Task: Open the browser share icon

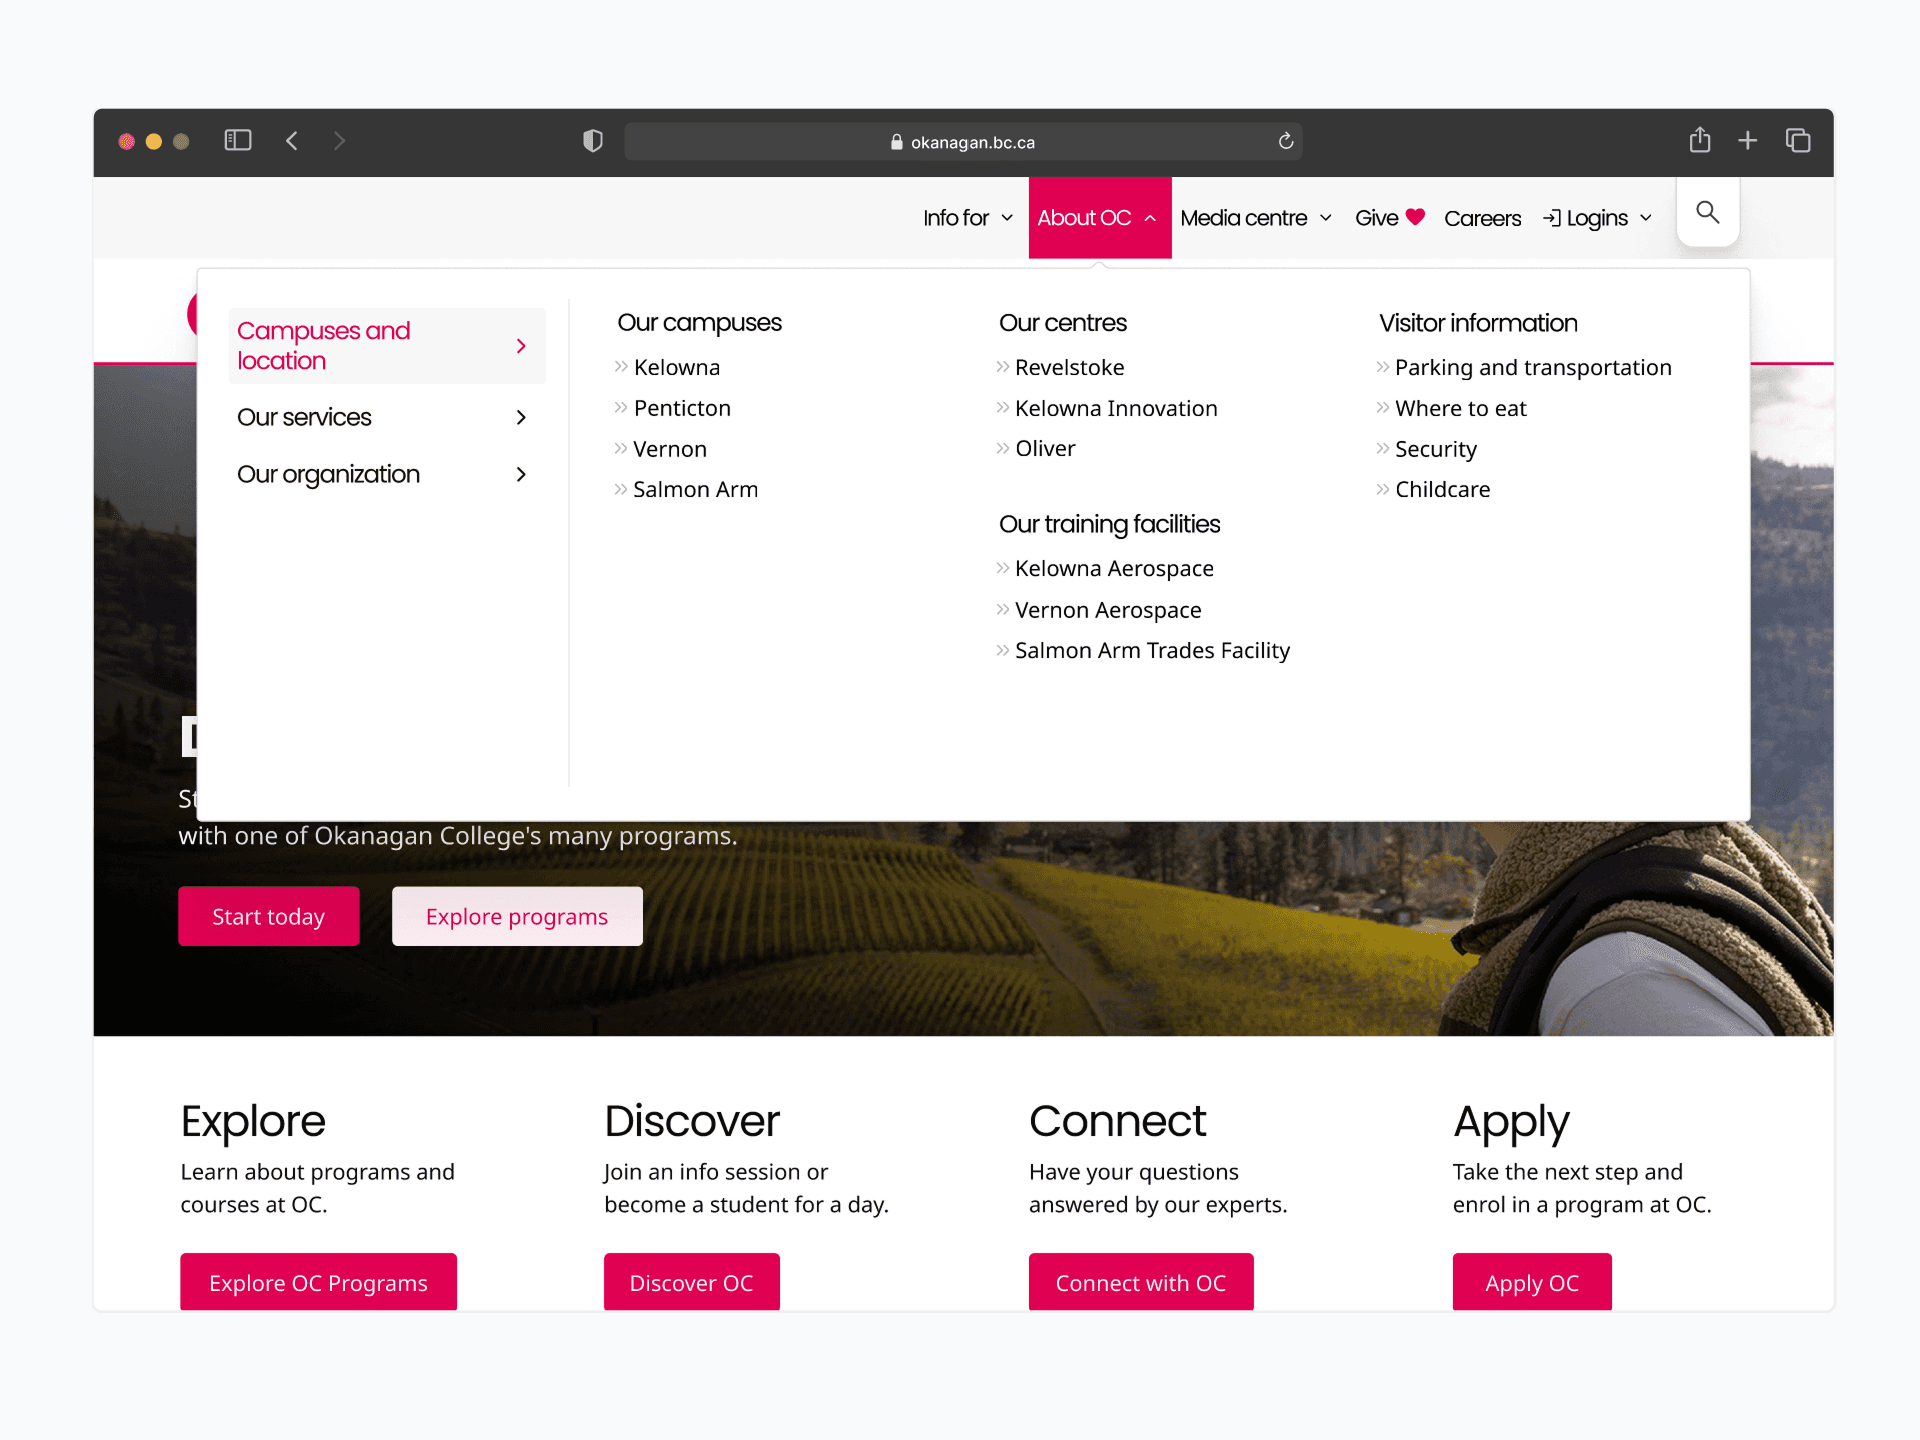Action: tap(1699, 140)
